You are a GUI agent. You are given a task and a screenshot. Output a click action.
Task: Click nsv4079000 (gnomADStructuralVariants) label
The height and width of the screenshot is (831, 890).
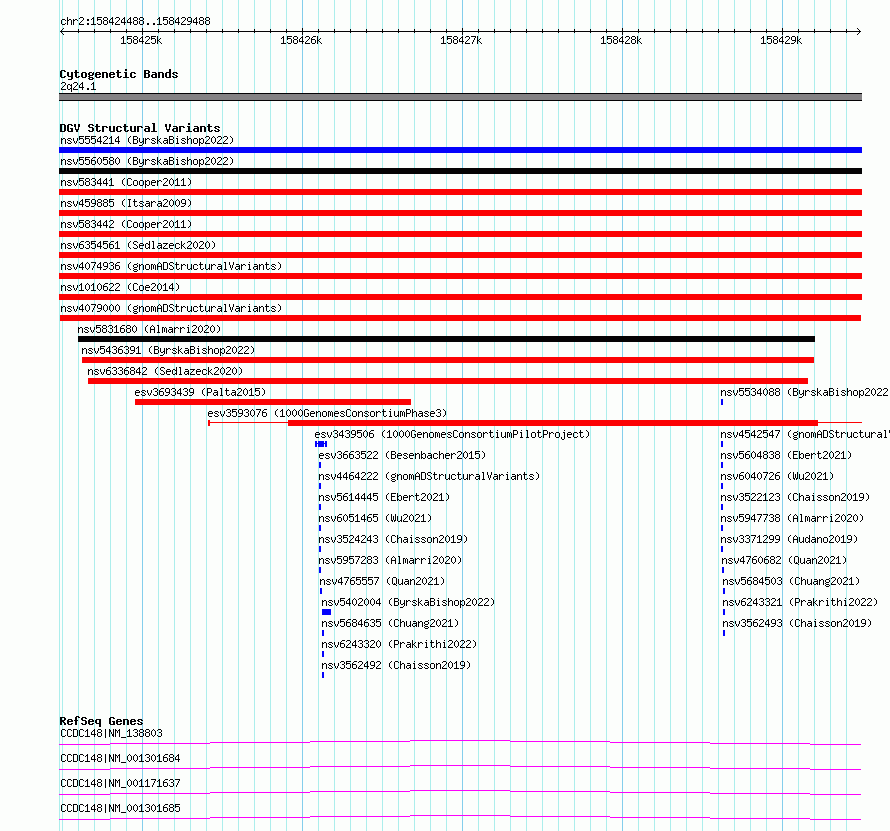171,308
